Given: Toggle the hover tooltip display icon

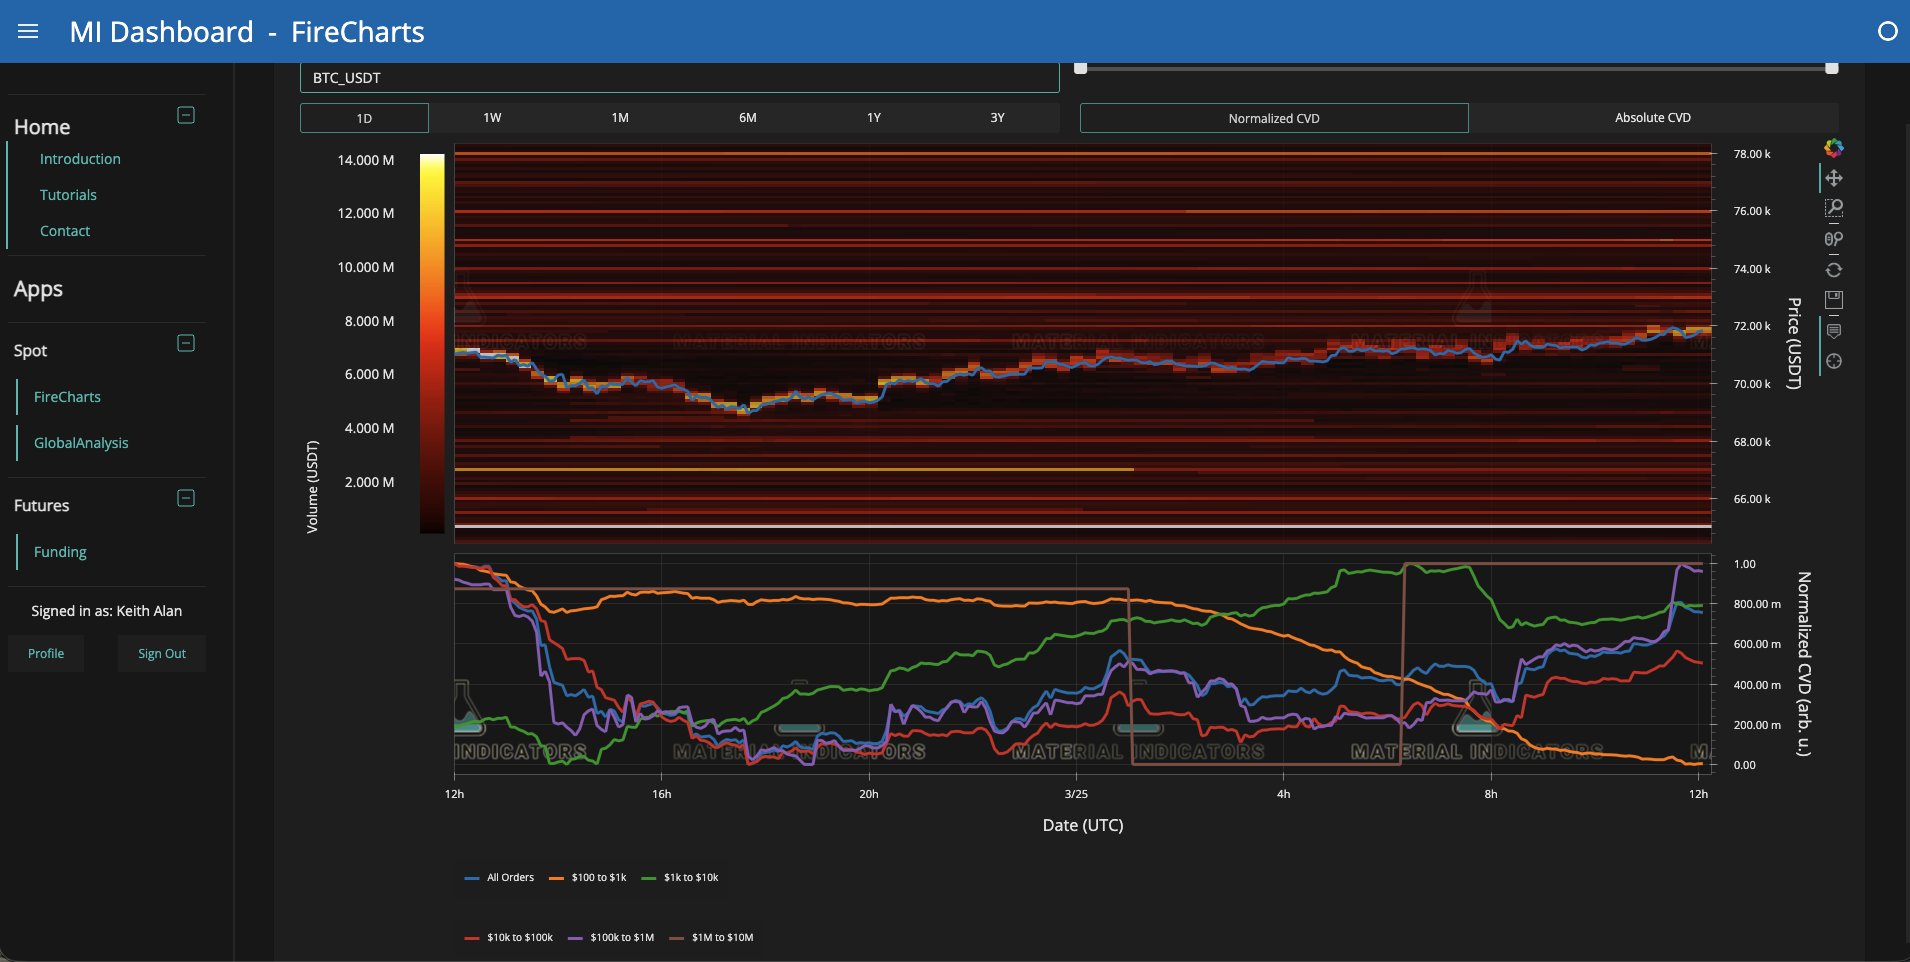Looking at the screenshot, I should (1835, 330).
